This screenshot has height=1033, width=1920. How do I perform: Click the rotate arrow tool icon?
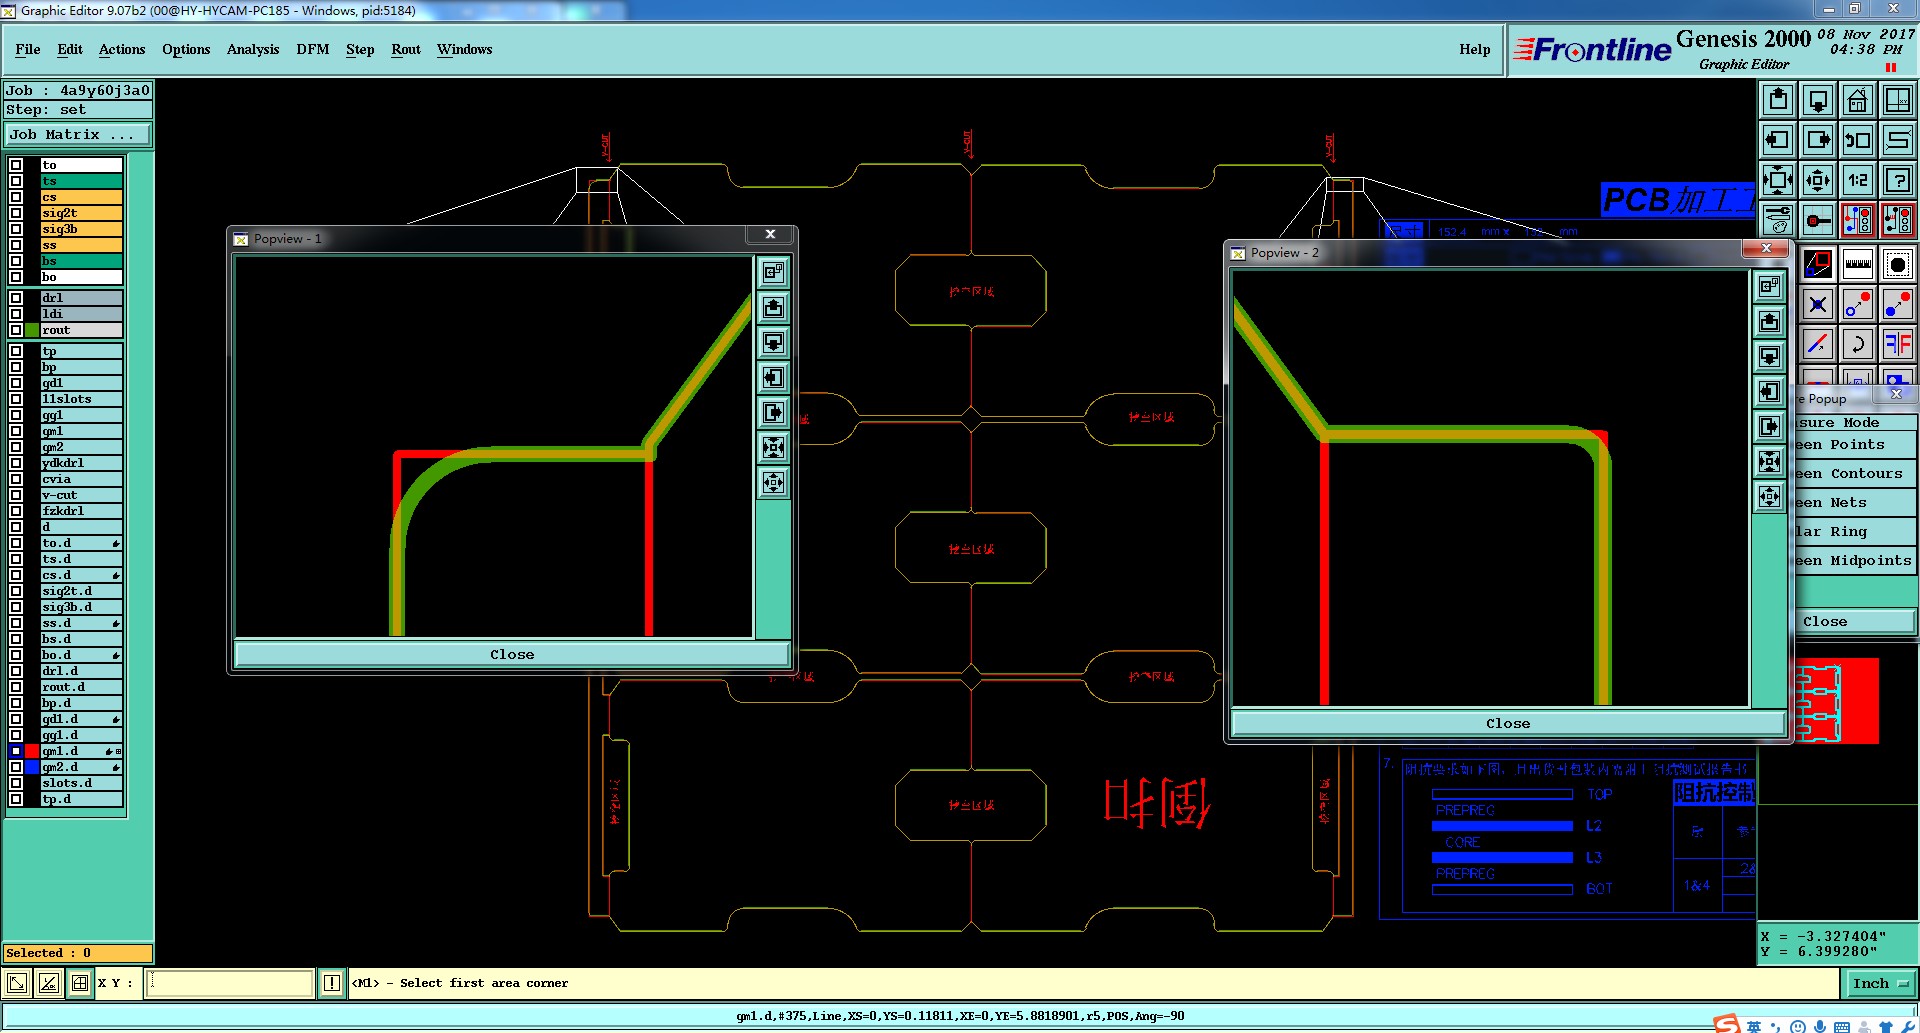tap(1858, 344)
